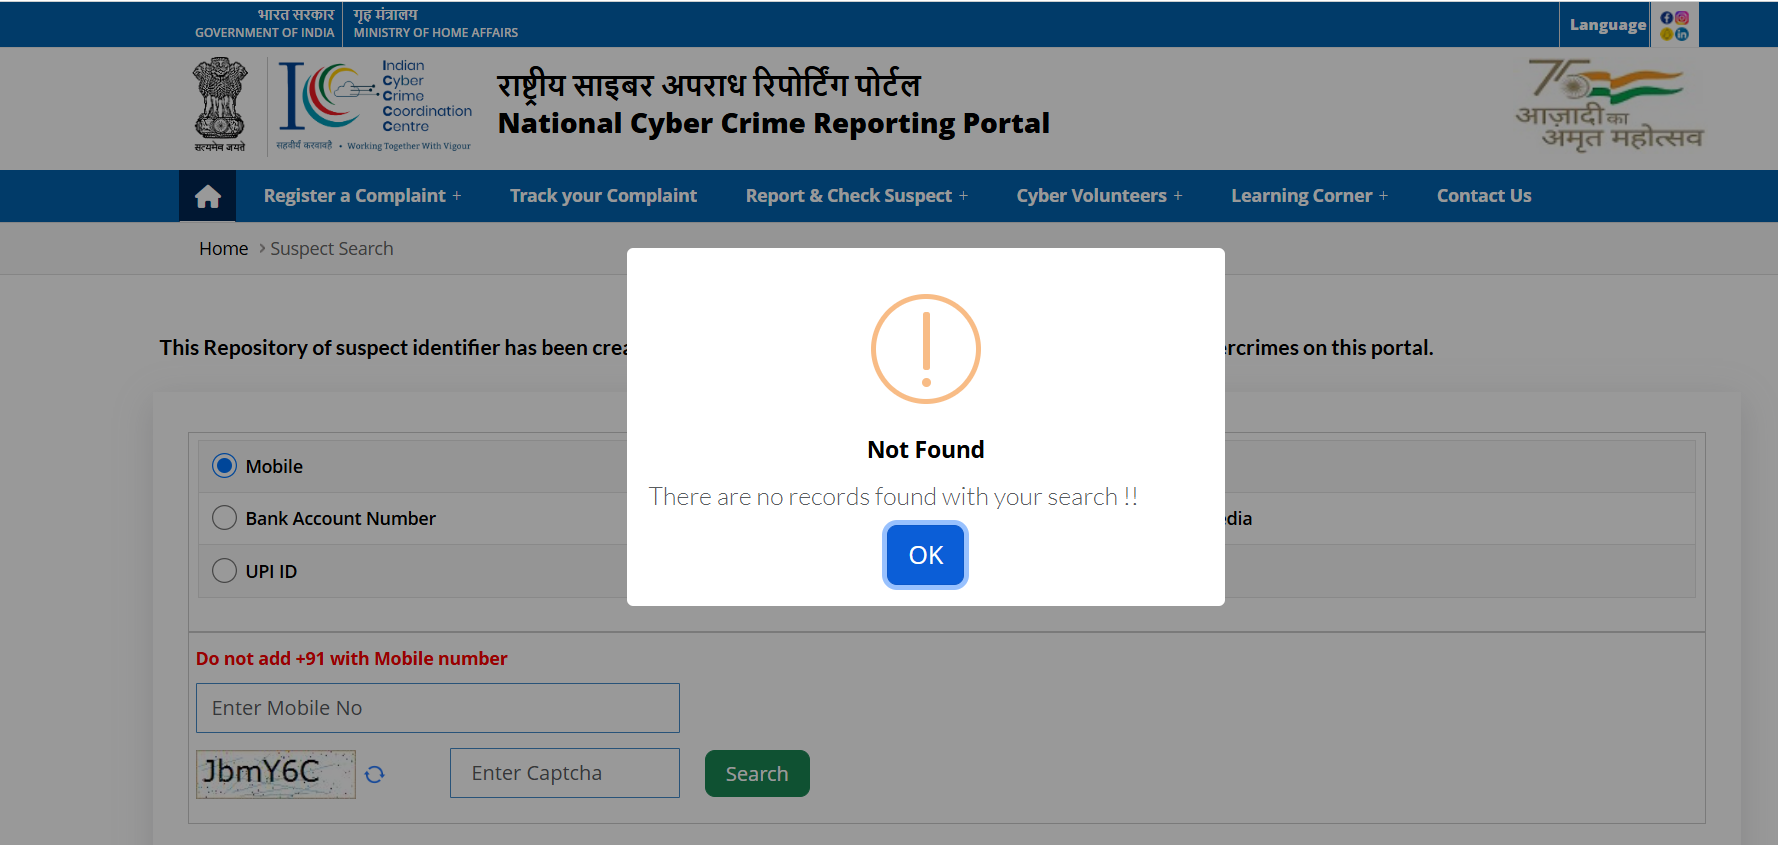Expand the Cyber Volunteers menu
Viewport: 1778px width, 845px height.
1099,196
